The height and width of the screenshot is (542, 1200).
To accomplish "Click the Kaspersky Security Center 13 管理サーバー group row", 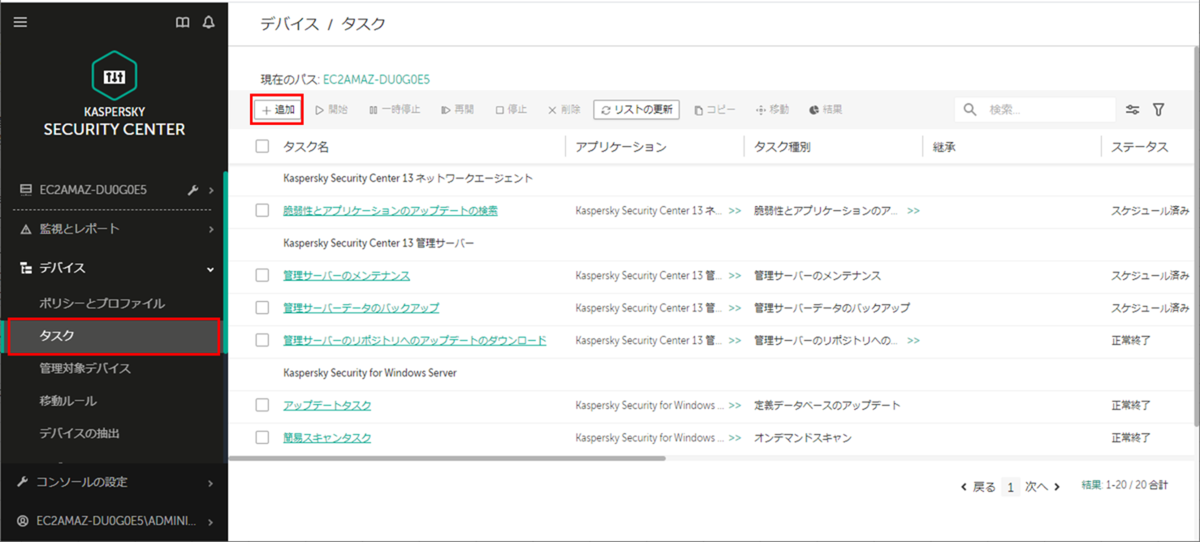I will [378, 243].
